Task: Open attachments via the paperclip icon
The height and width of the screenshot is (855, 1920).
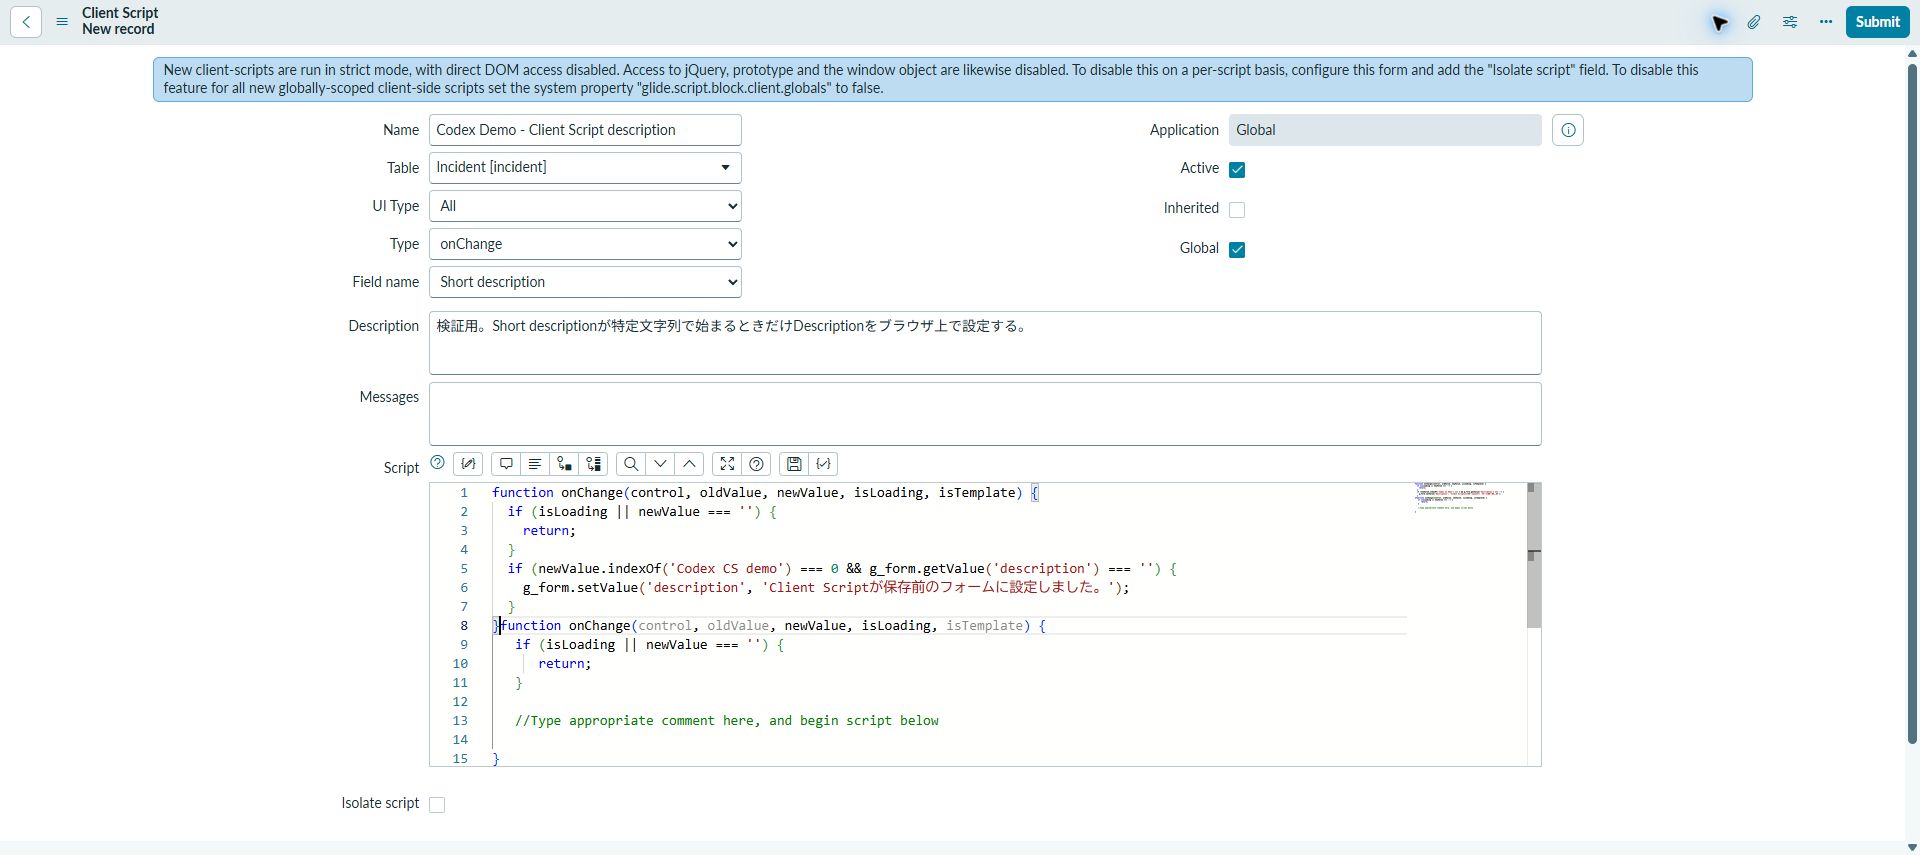Action: [x=1754, y=22]
